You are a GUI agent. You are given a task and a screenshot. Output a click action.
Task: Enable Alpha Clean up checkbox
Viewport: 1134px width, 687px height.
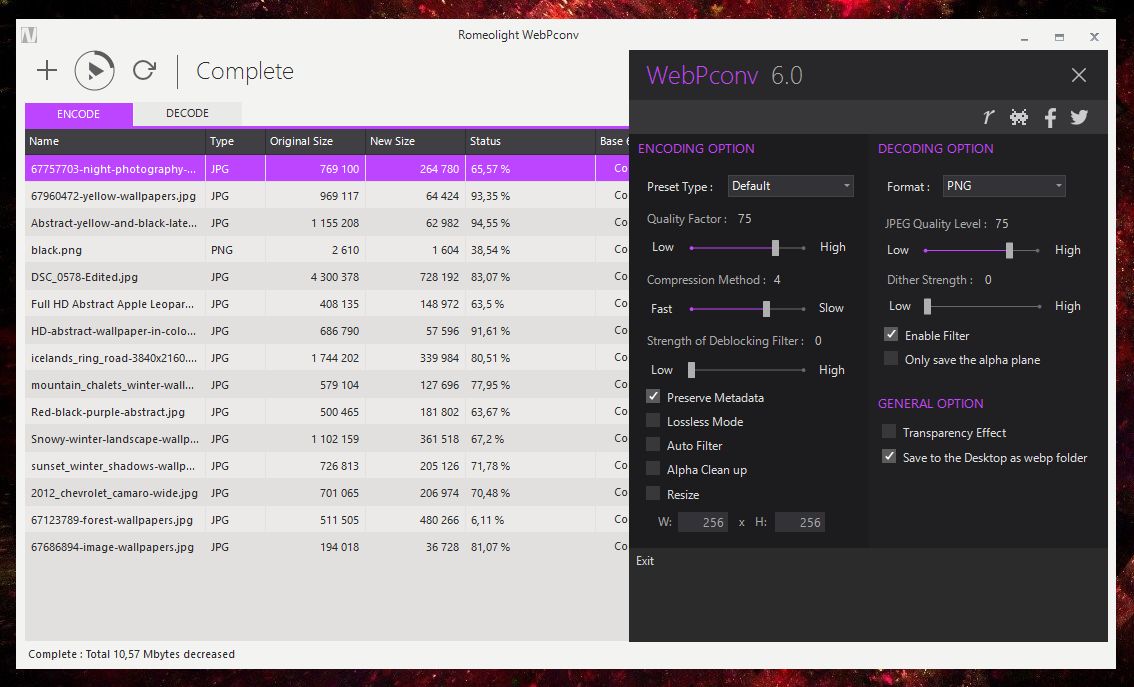(x=653, y=469)
